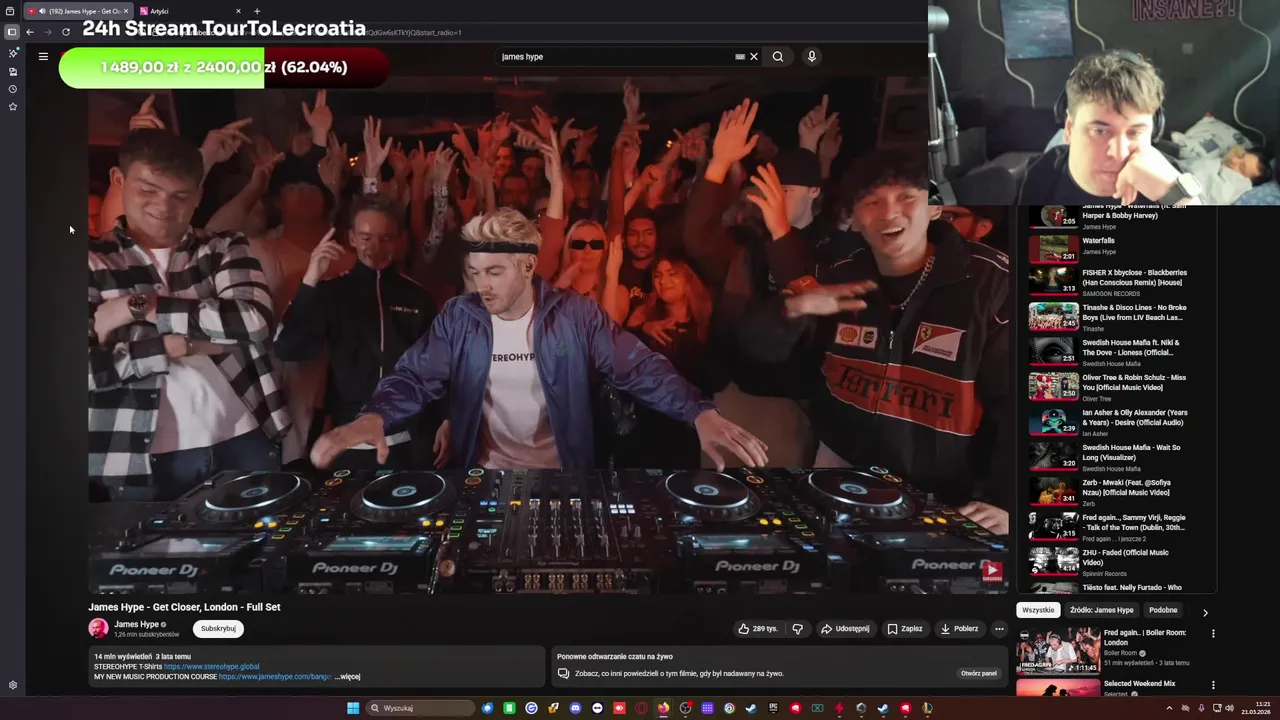
Task: Click the YouTube video player frame
Action: pos(548,335)
